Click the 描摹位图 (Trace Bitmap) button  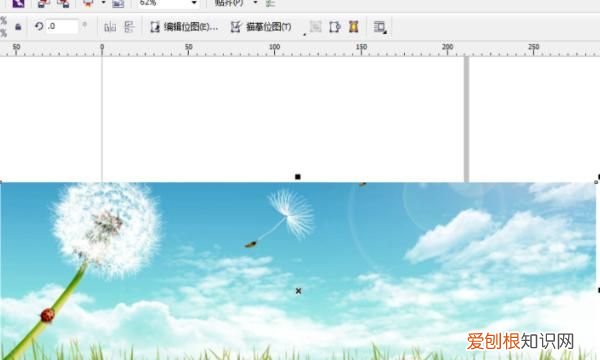click(261, 27)
